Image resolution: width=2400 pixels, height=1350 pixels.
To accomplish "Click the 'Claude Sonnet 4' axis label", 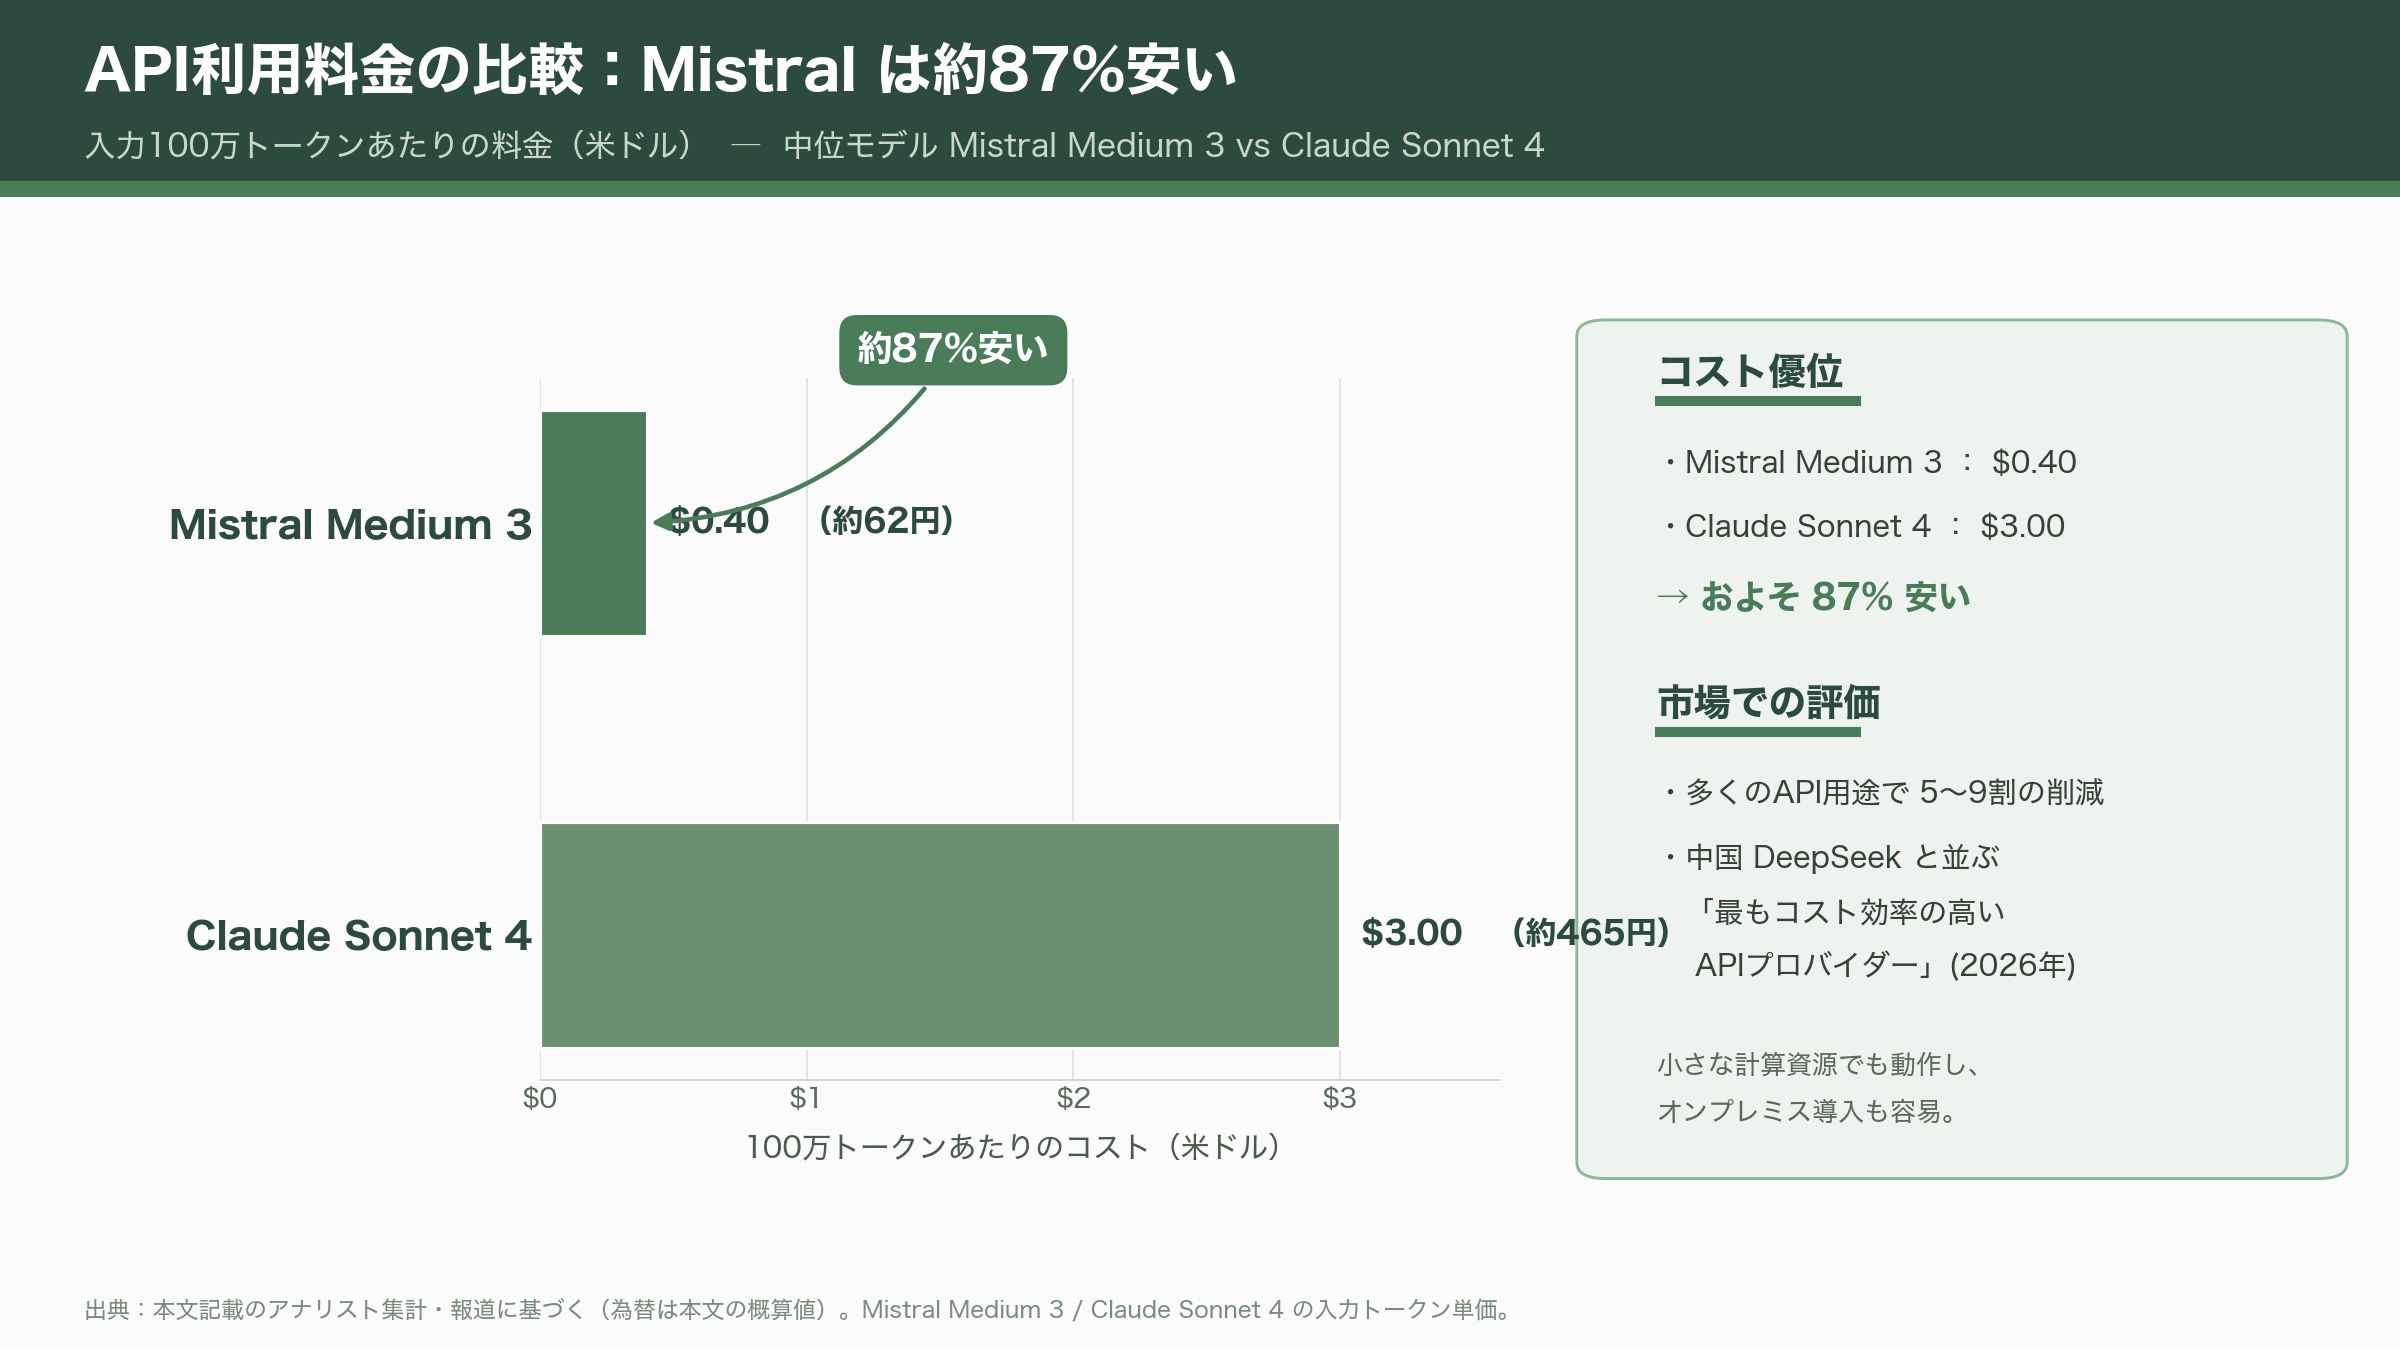I will 358,936.
